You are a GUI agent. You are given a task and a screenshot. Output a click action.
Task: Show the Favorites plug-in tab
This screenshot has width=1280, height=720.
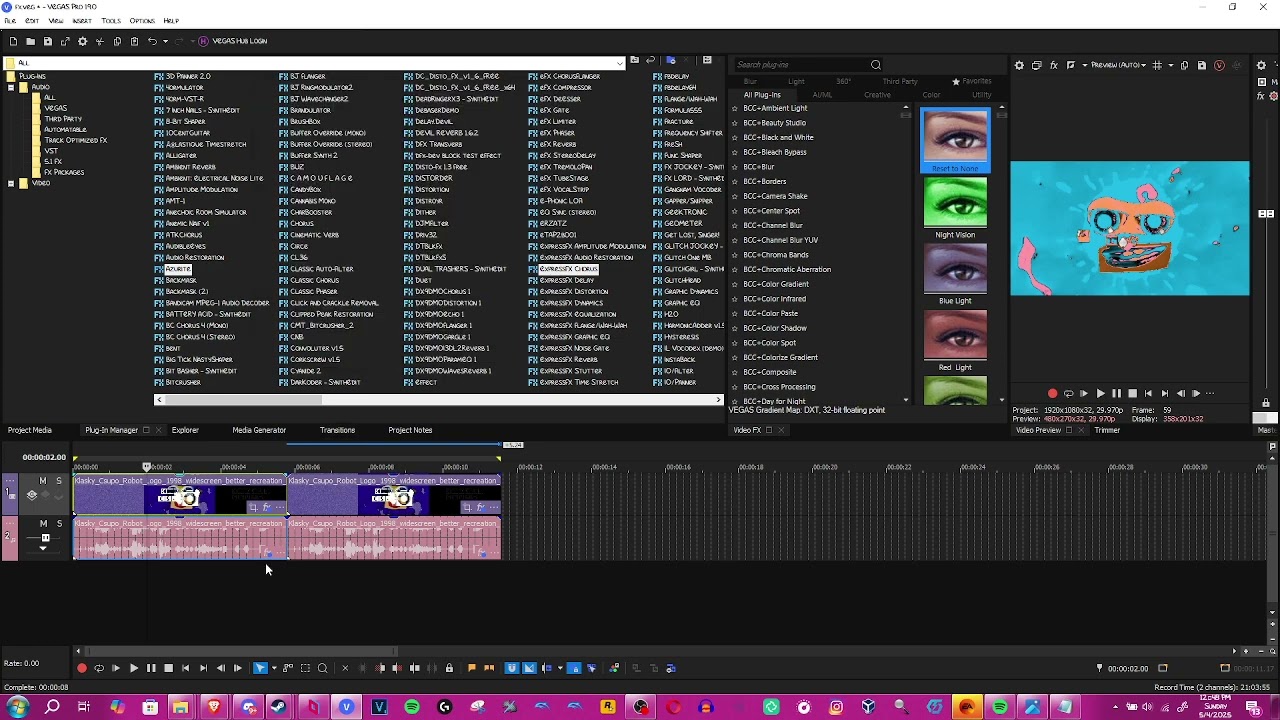coord(971,81)
